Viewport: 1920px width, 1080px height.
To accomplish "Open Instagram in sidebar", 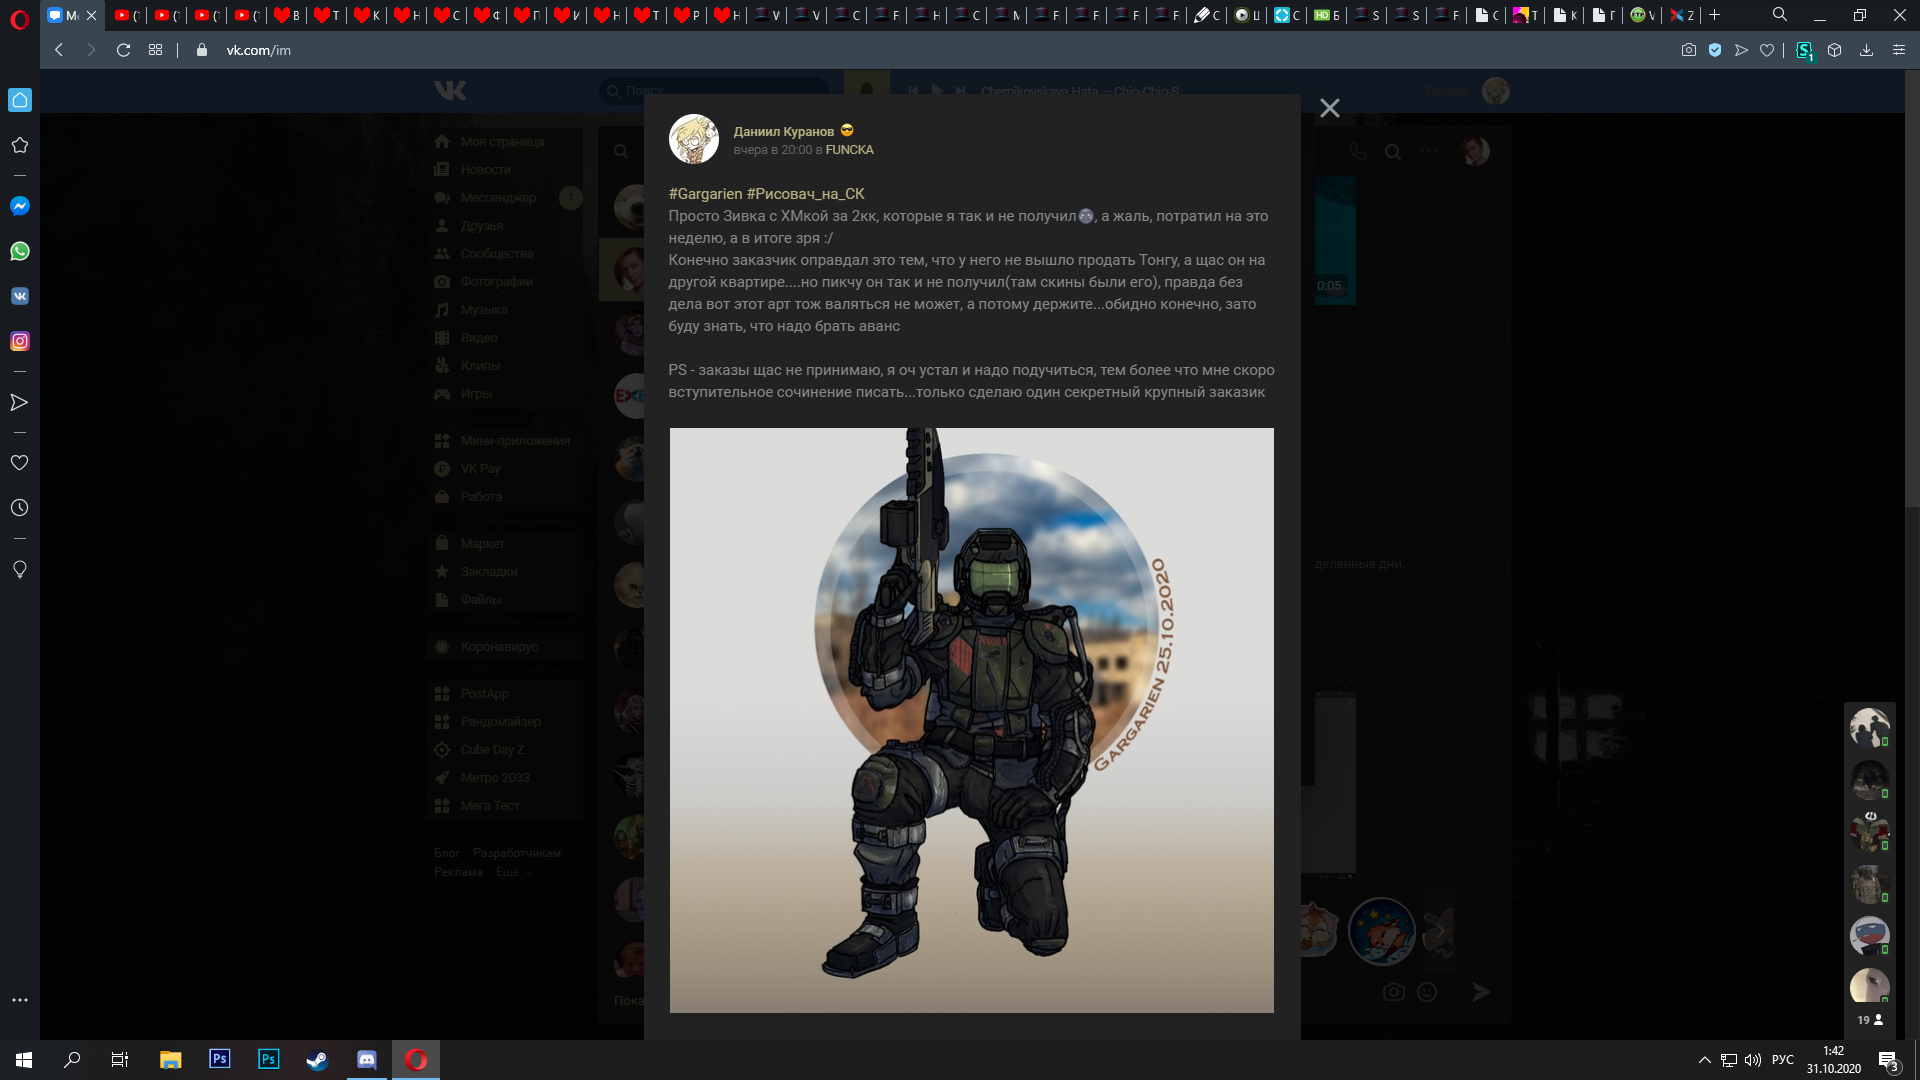I will (19, 341).
